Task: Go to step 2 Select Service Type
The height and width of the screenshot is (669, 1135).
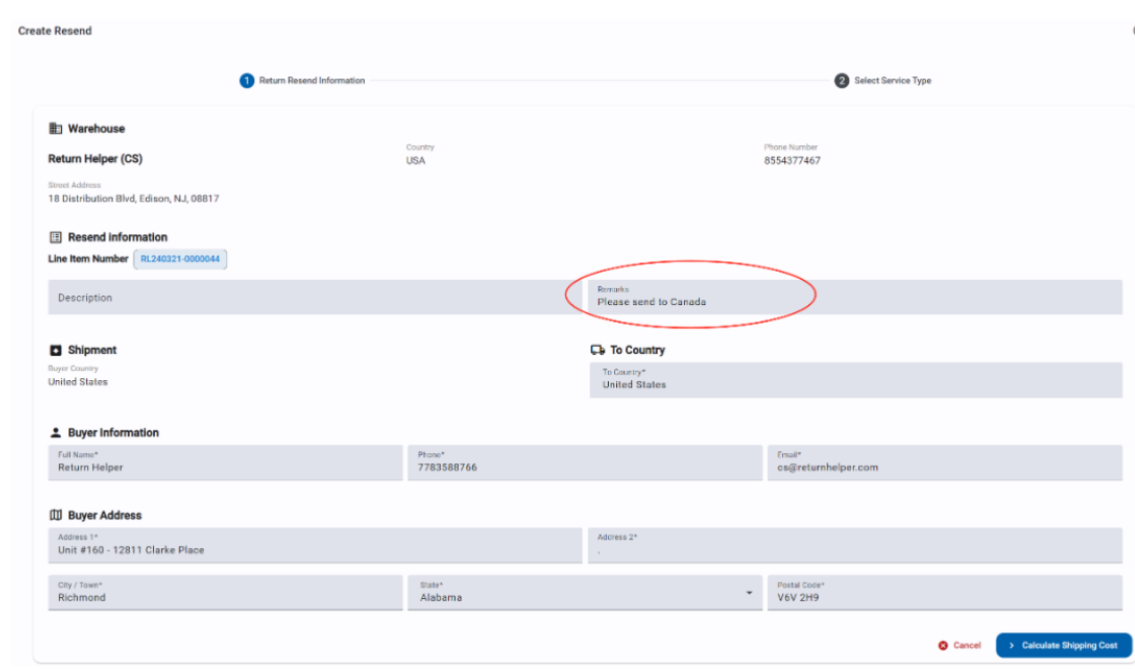Action: (883, 81)
